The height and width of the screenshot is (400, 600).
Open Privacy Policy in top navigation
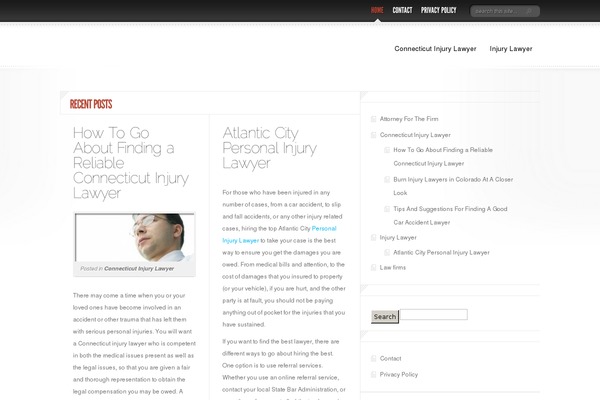point(439,10)
